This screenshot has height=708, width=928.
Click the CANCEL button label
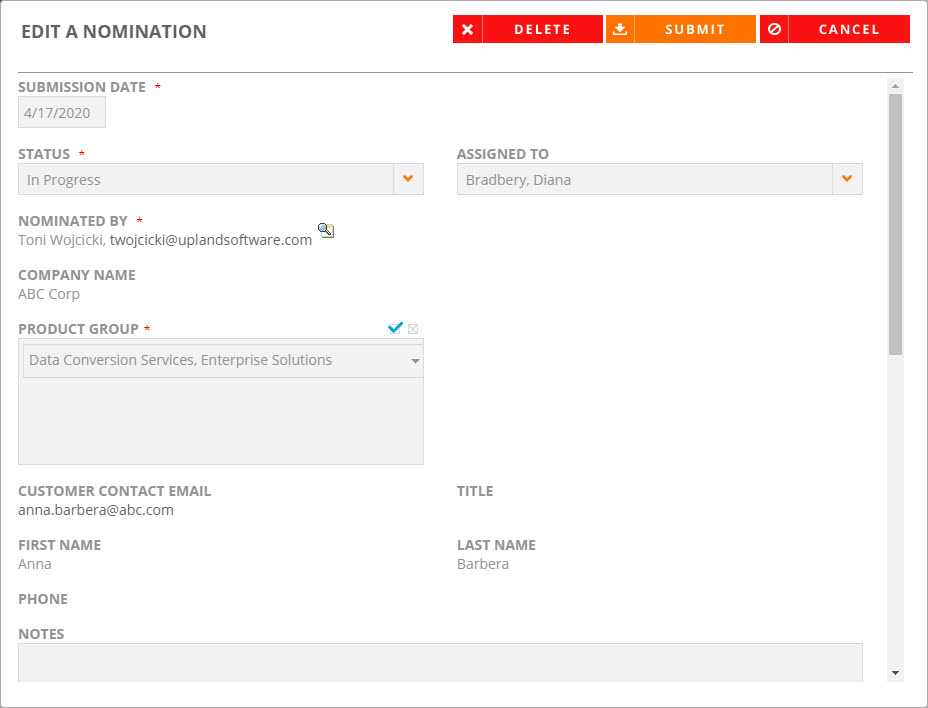coord(849,30)
